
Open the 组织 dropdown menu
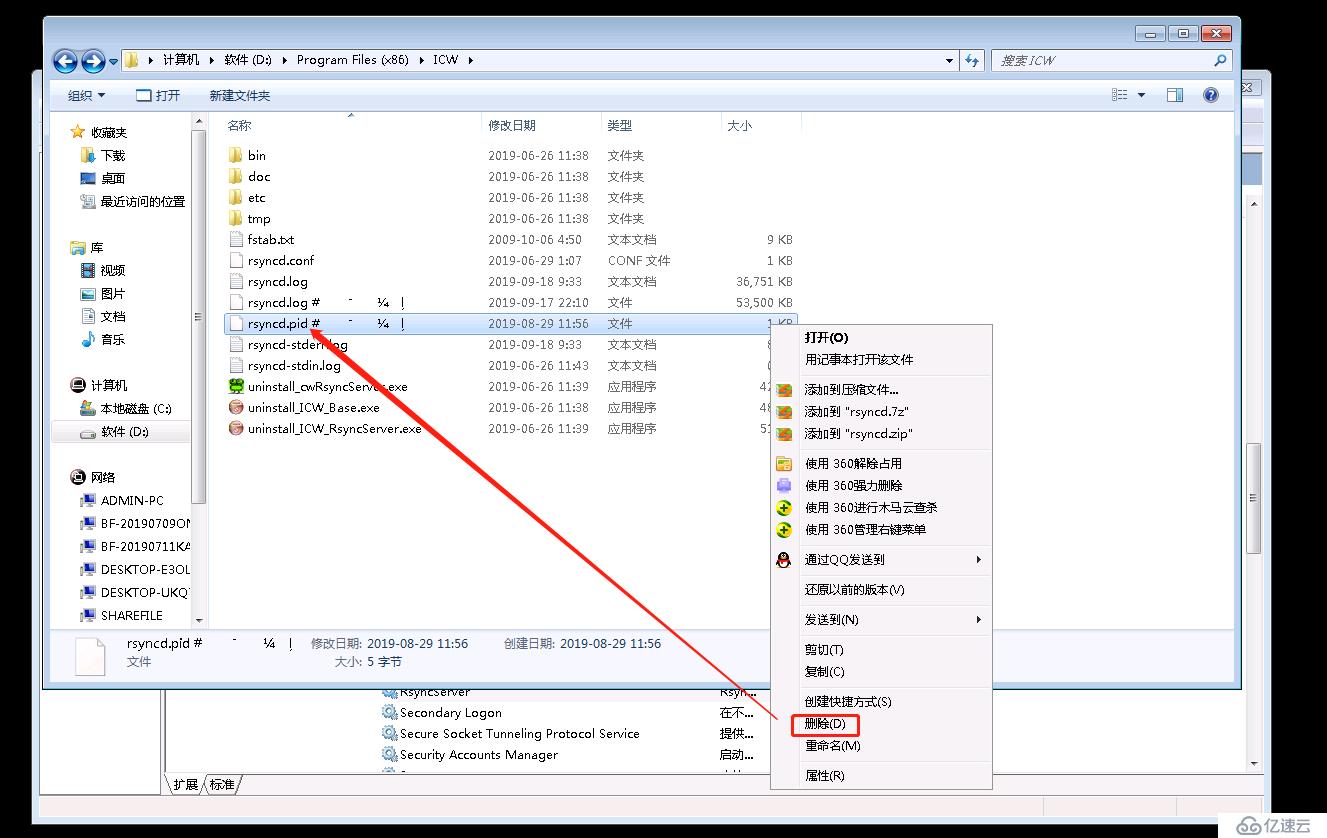click(x=86, y=95)
